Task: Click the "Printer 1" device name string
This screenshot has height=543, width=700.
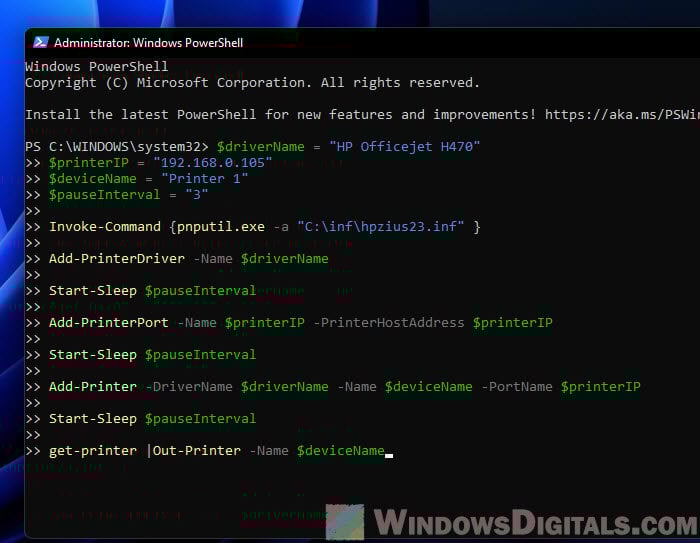Action: click(x=204, y=179)
